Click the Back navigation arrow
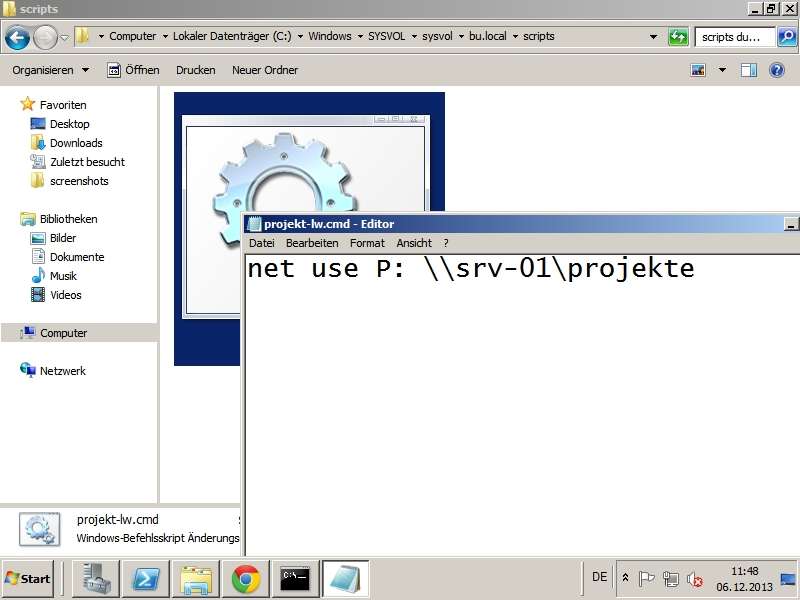 [17, 37]
